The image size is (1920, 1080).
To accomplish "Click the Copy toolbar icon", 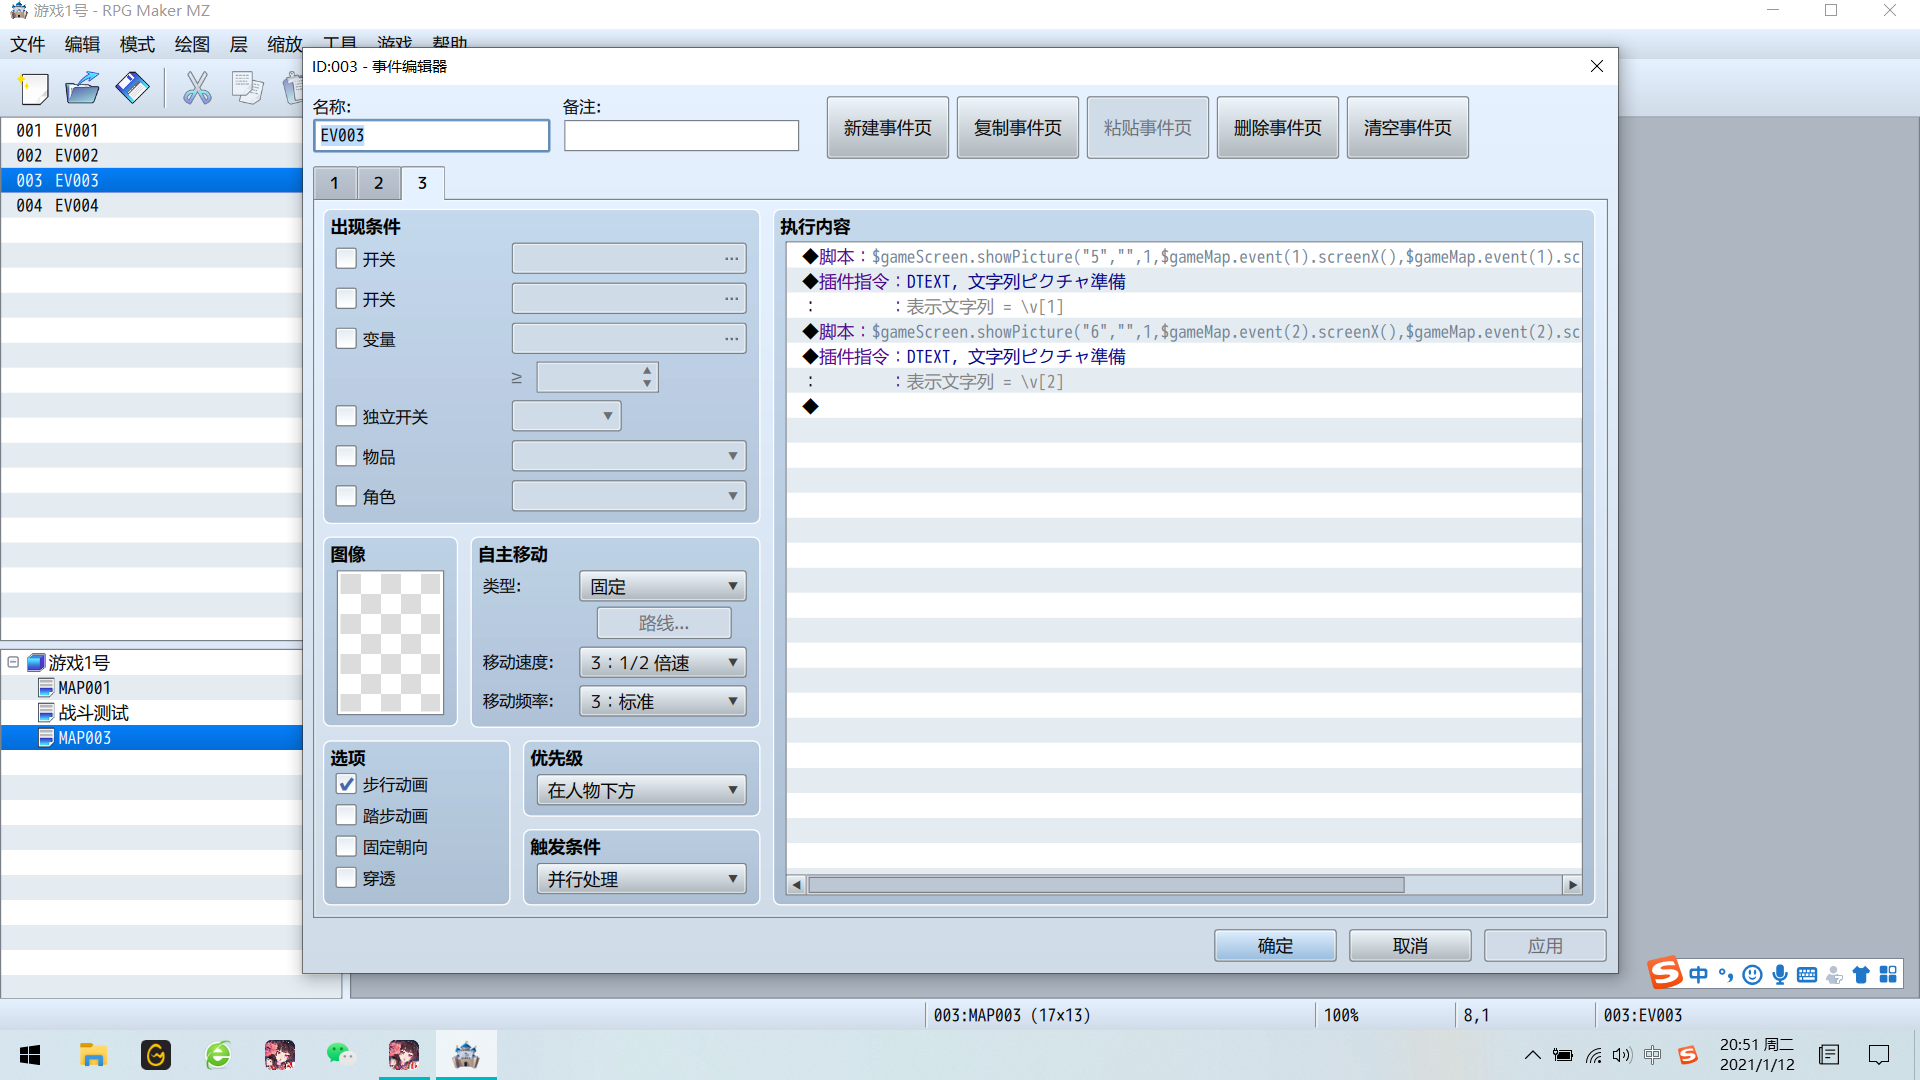I will (247, 89).
